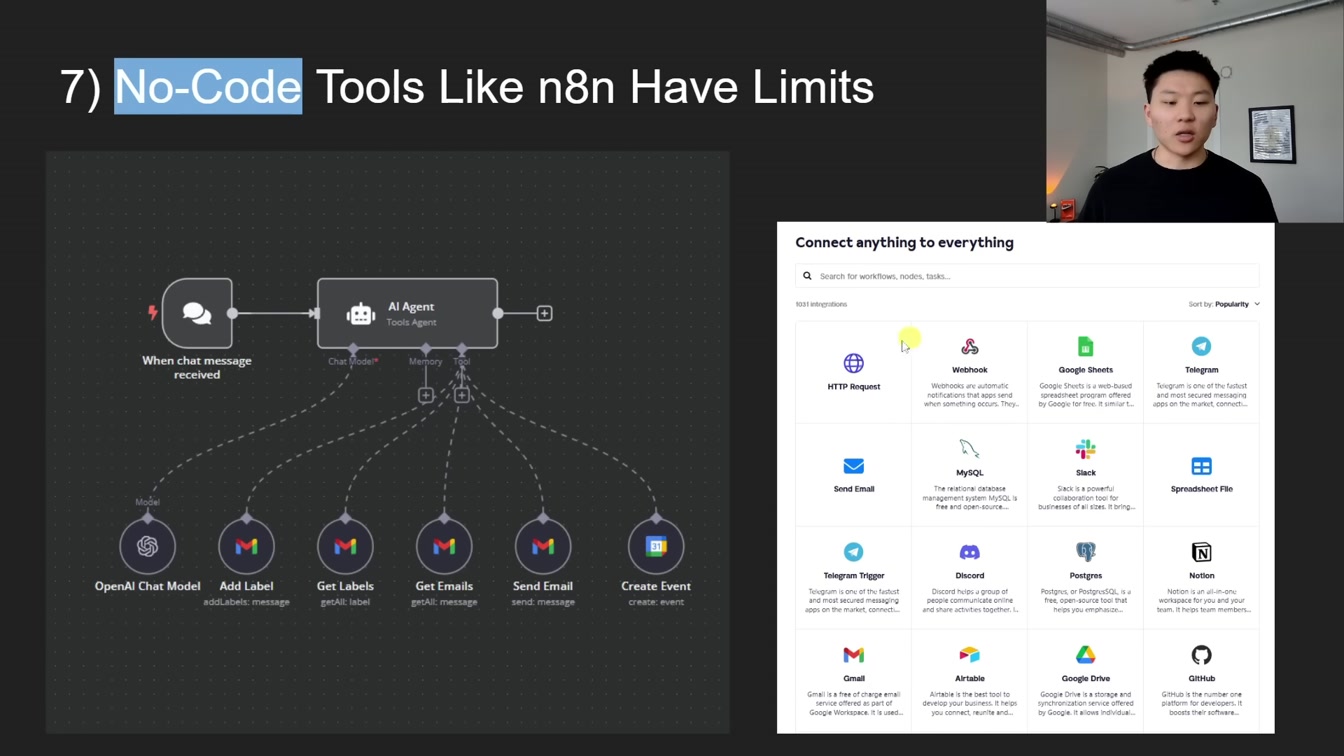The width and height of the screenshot is (1344, 756).
Task: Click the 'send: message' subtitle
Action: click(543, 602)
